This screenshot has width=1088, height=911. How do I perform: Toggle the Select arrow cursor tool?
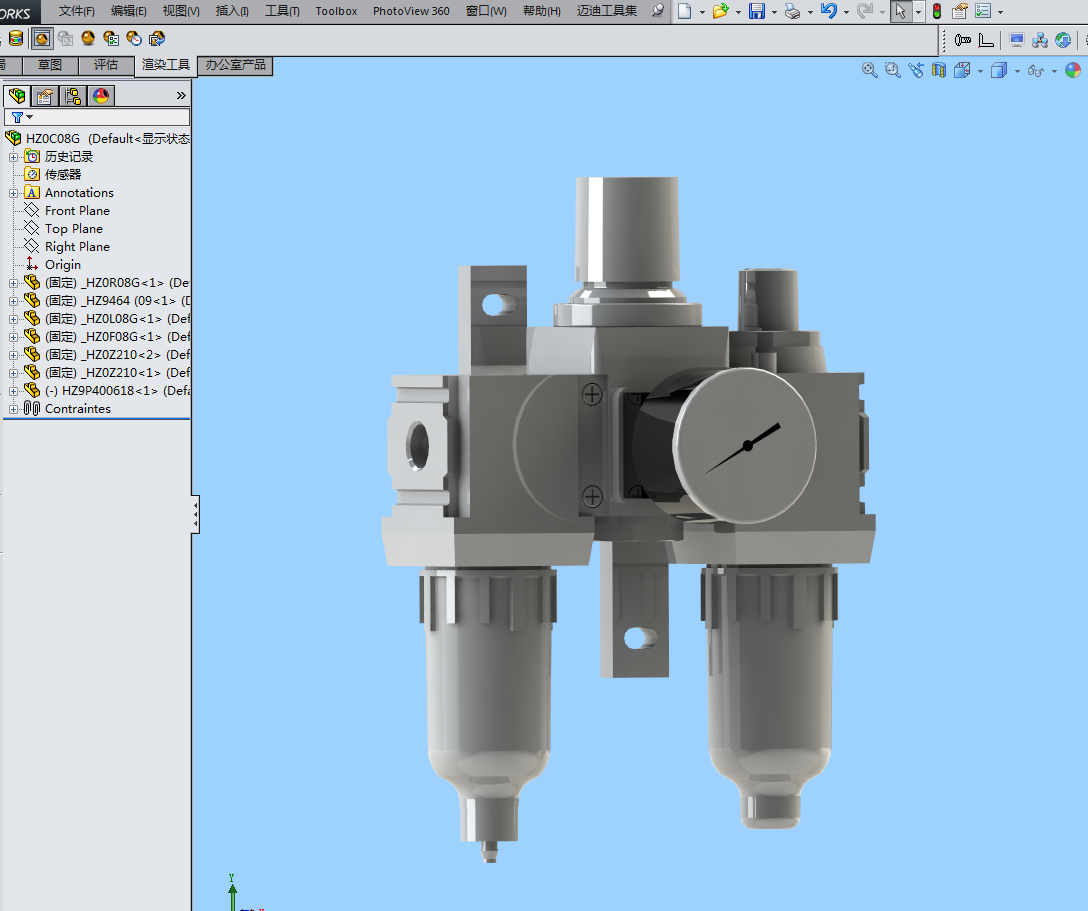(x=900, y=11)
